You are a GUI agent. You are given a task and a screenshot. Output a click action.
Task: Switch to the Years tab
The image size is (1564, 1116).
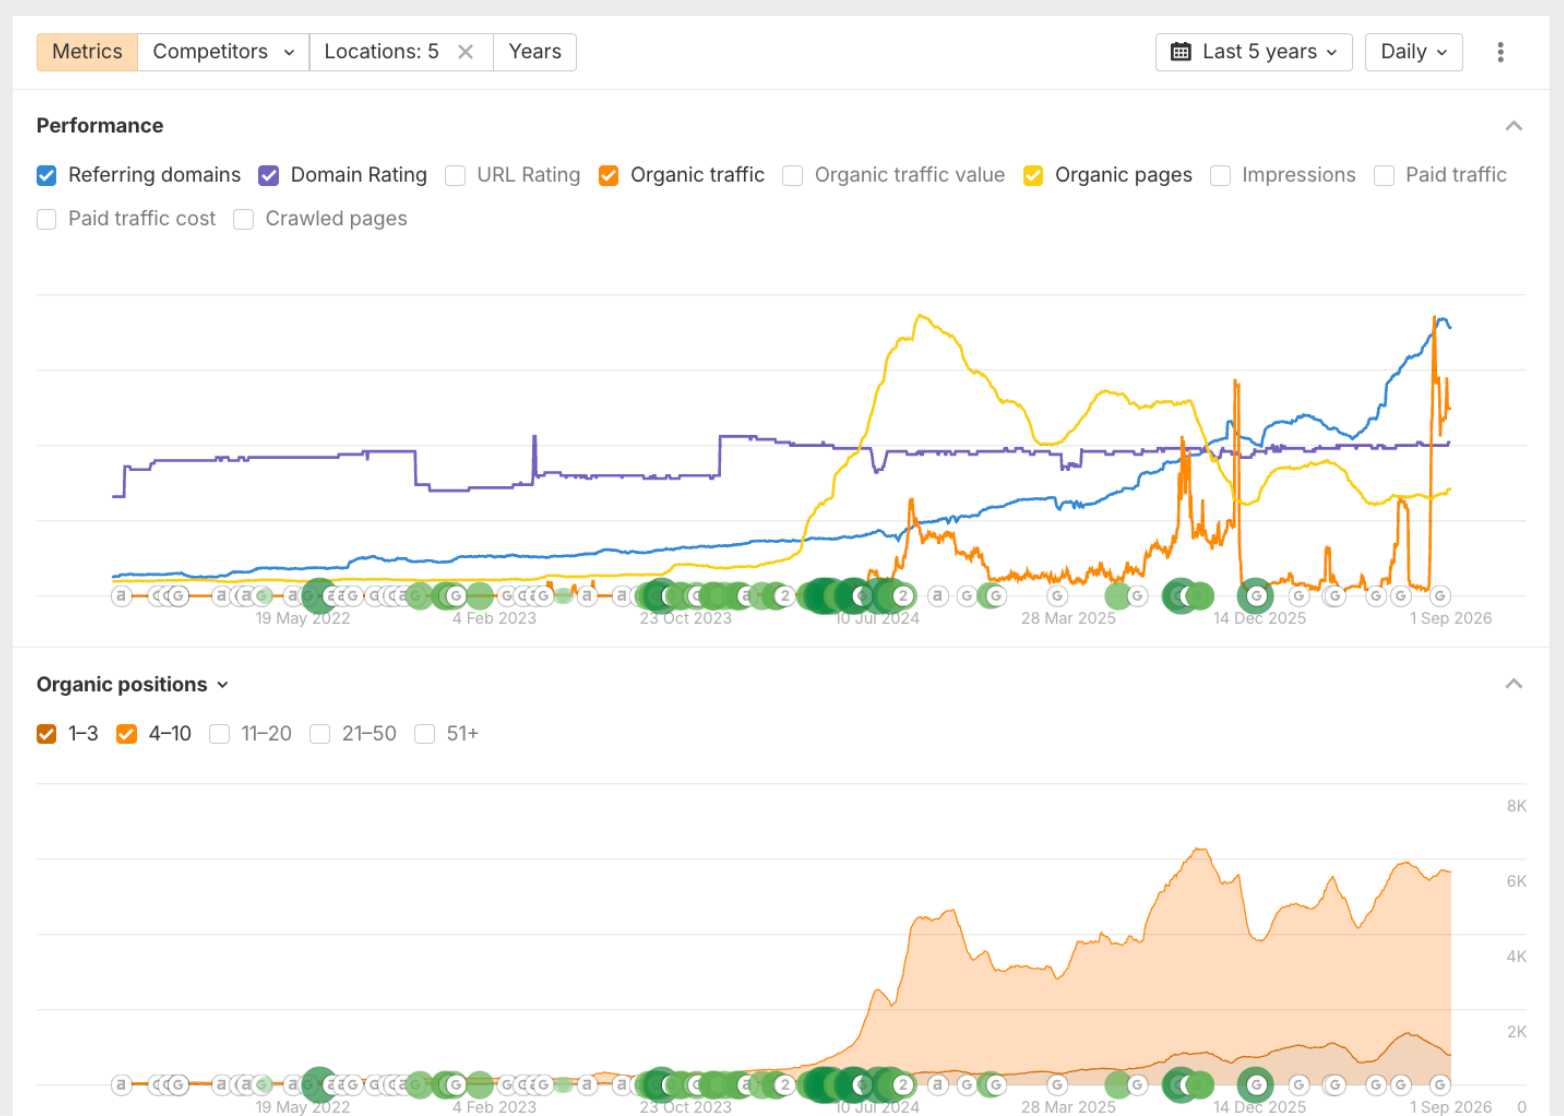(535, 52)
